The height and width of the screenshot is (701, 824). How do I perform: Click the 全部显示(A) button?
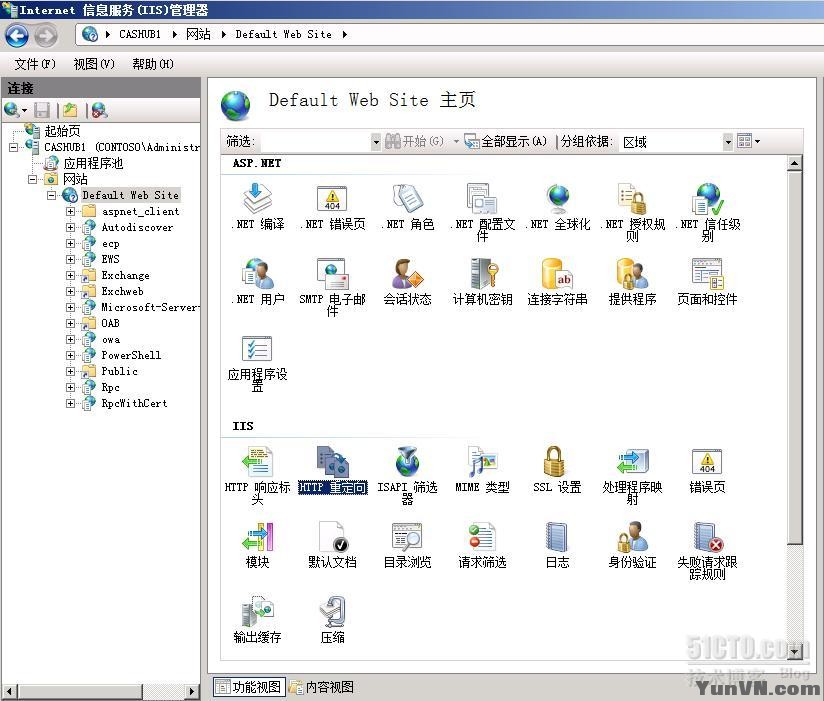506,141
